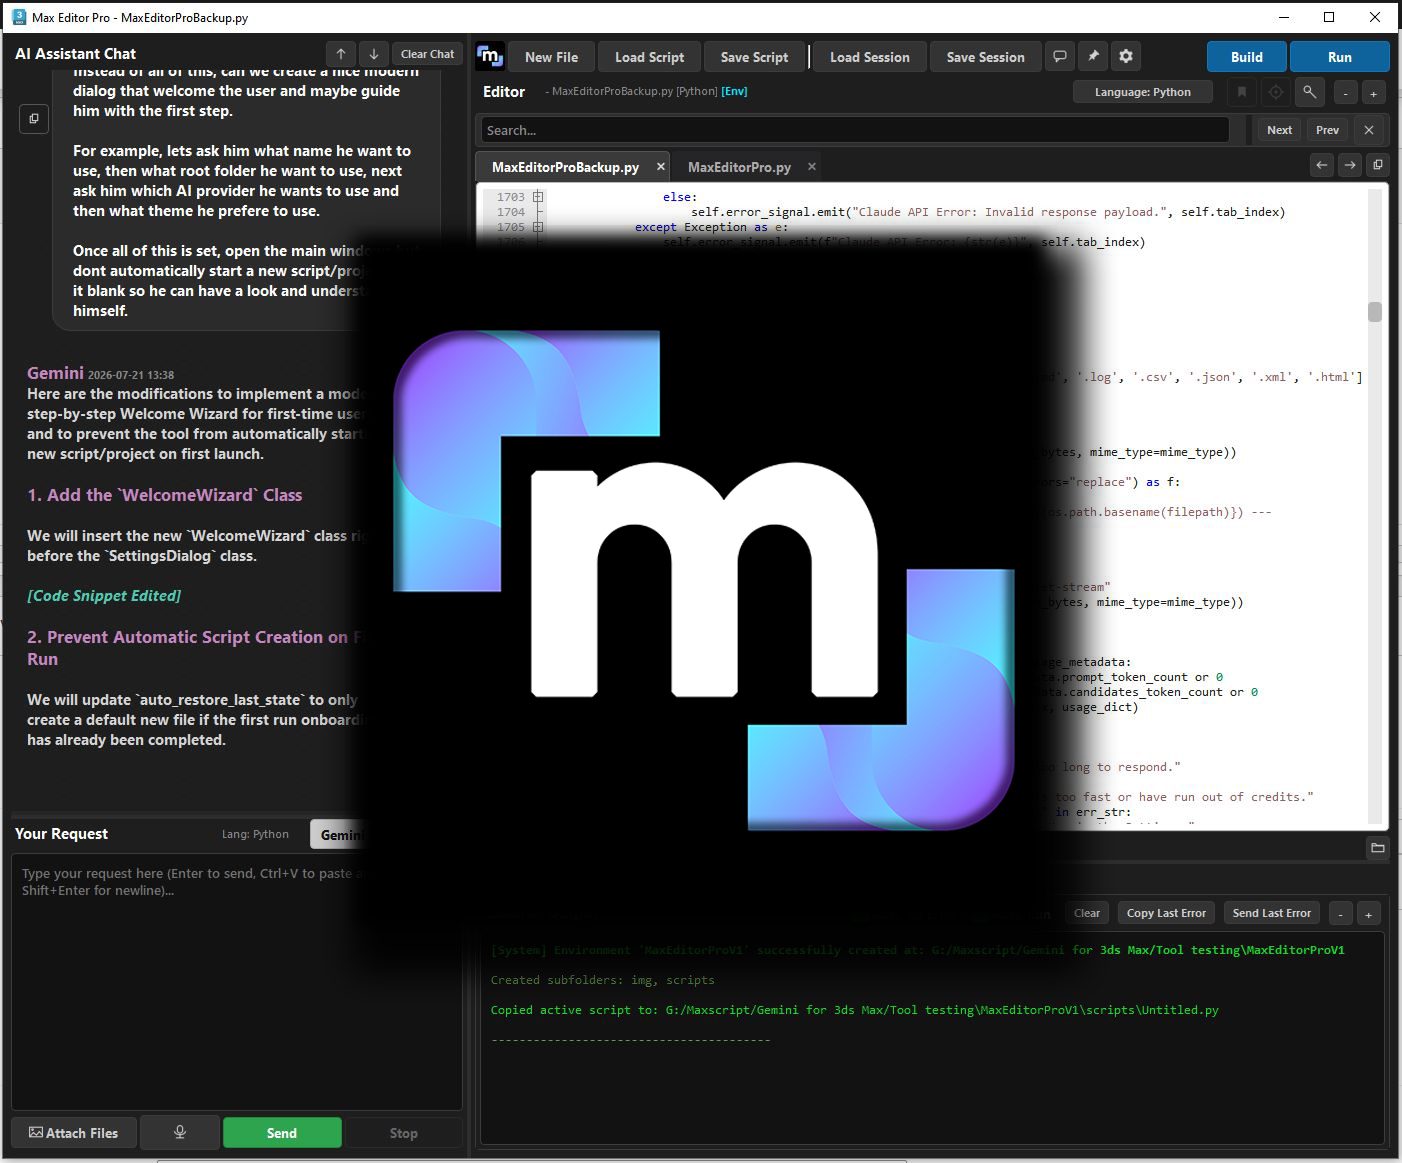Image resolution: width=1402 pixels, height=1163 pixels.
Task: Toggle the pin window icon
Action: pos(1093,56)
